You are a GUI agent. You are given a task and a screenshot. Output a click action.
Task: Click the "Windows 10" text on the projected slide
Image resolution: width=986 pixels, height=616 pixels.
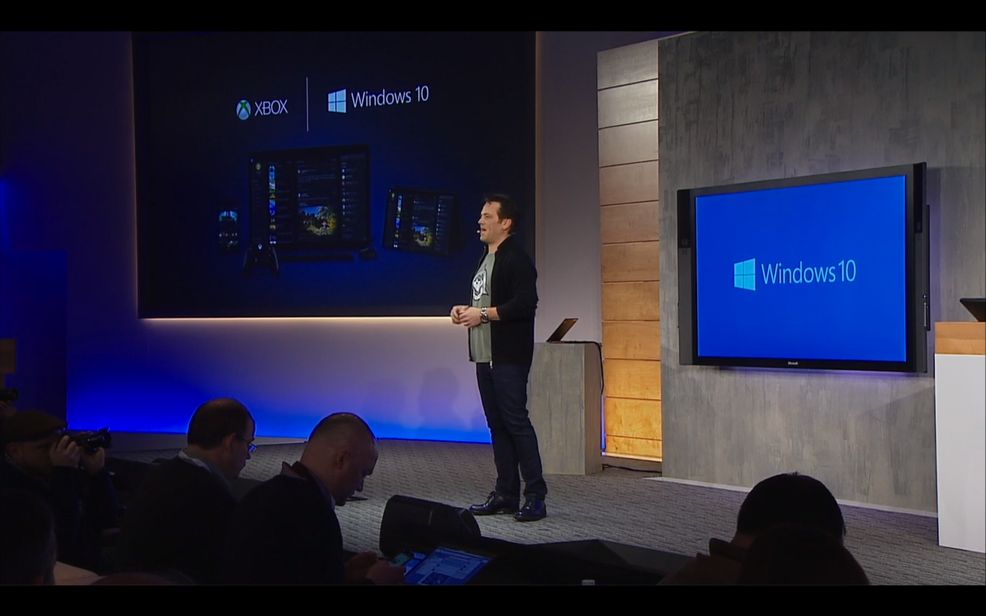(390, 97)
